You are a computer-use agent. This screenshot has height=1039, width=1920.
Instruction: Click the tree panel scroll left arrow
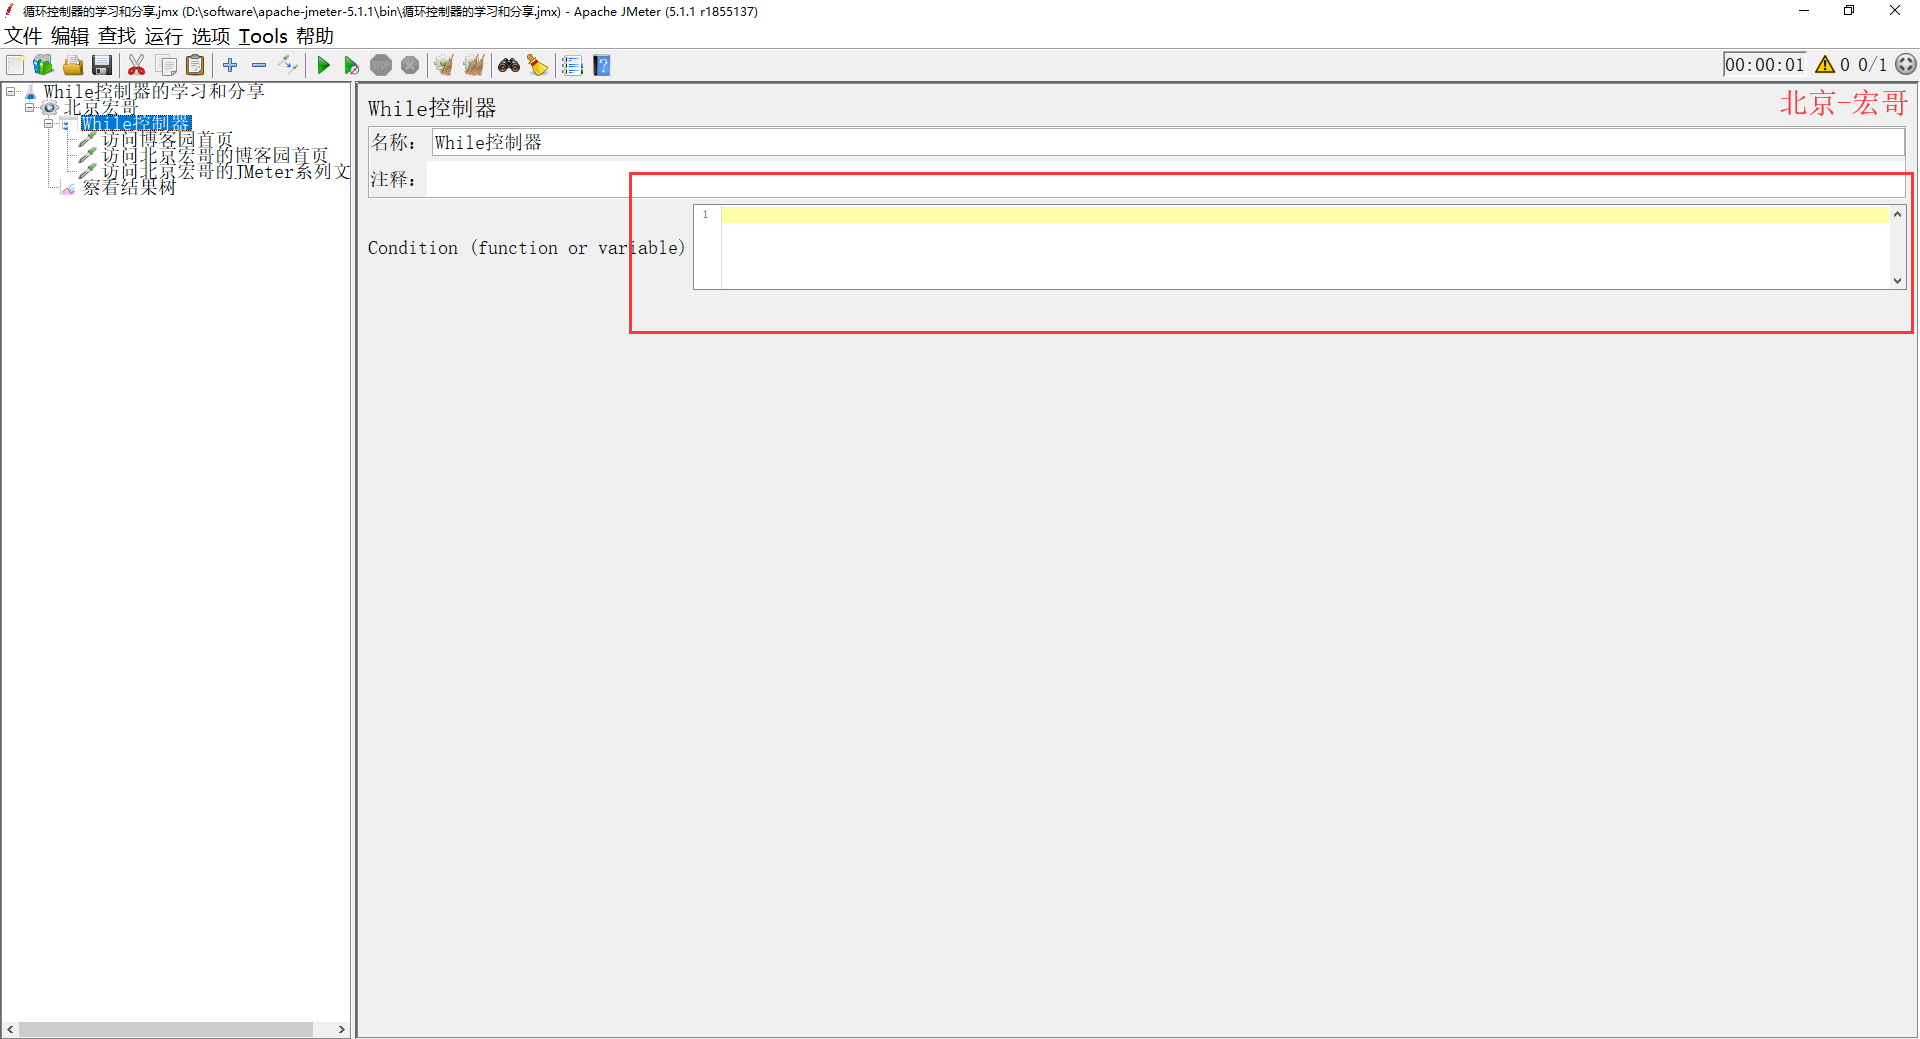10,1029
